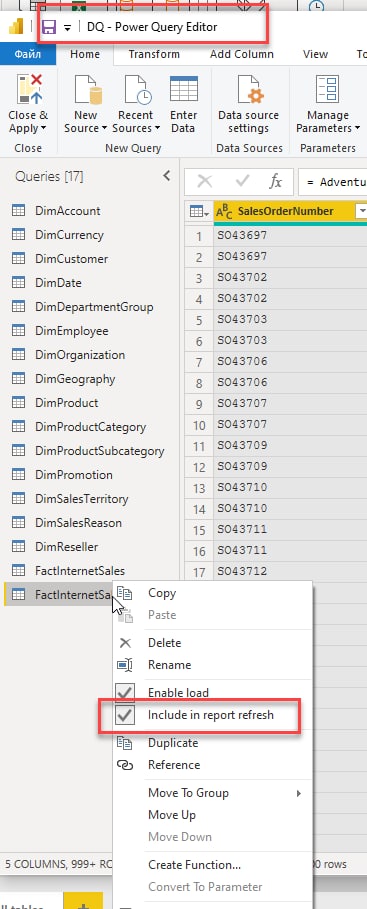Choose Duplicate from the context menu
Image resolution: width=367 pixels, height=909 pixels.
(x=212, y=743)
